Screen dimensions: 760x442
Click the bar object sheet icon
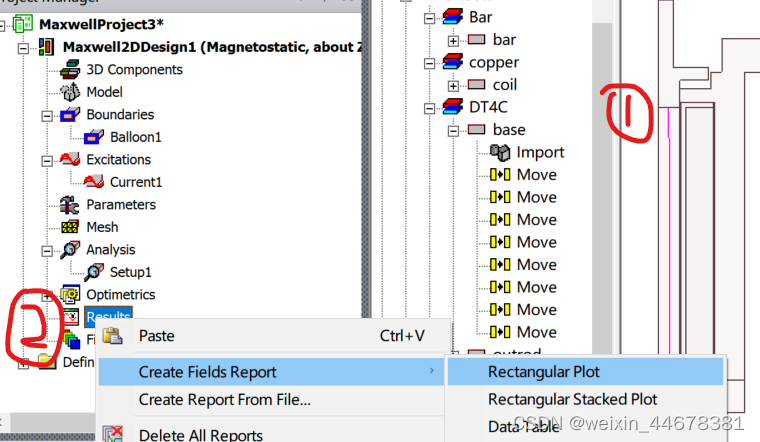(476, 39)
